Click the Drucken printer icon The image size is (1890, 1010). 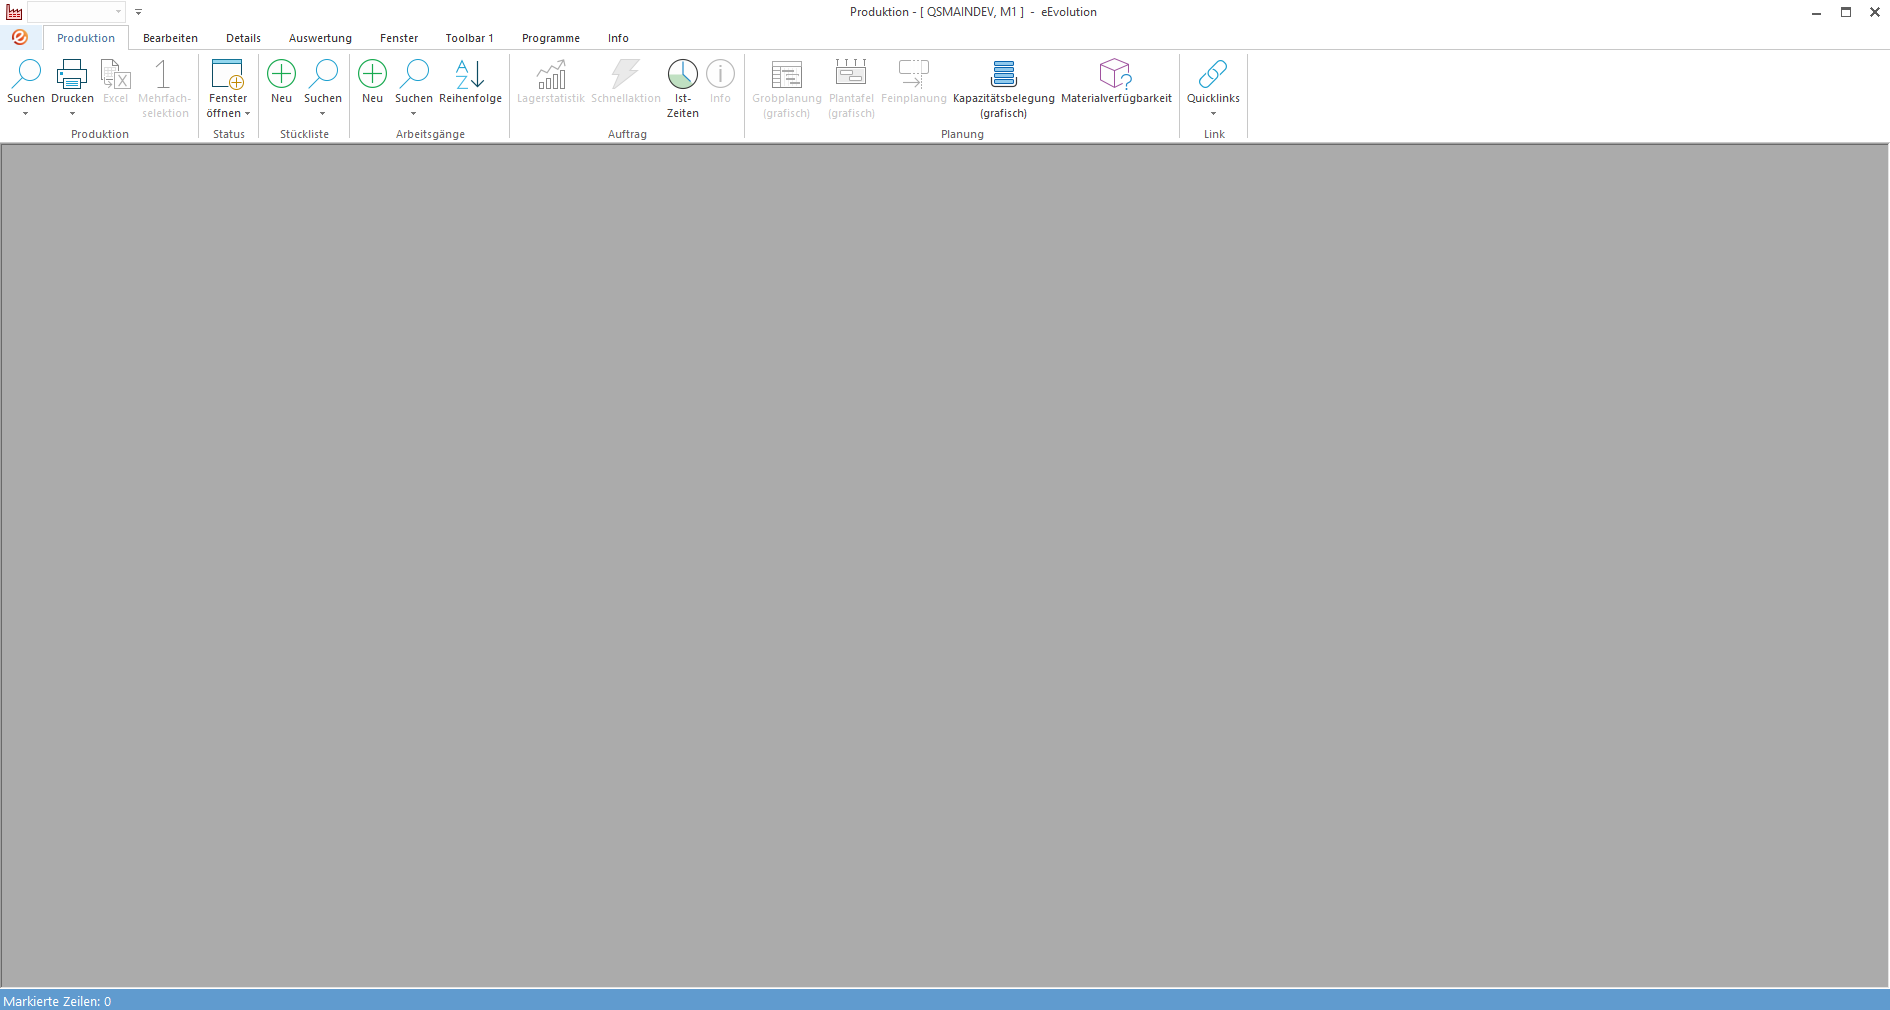(x=72, y=74)
